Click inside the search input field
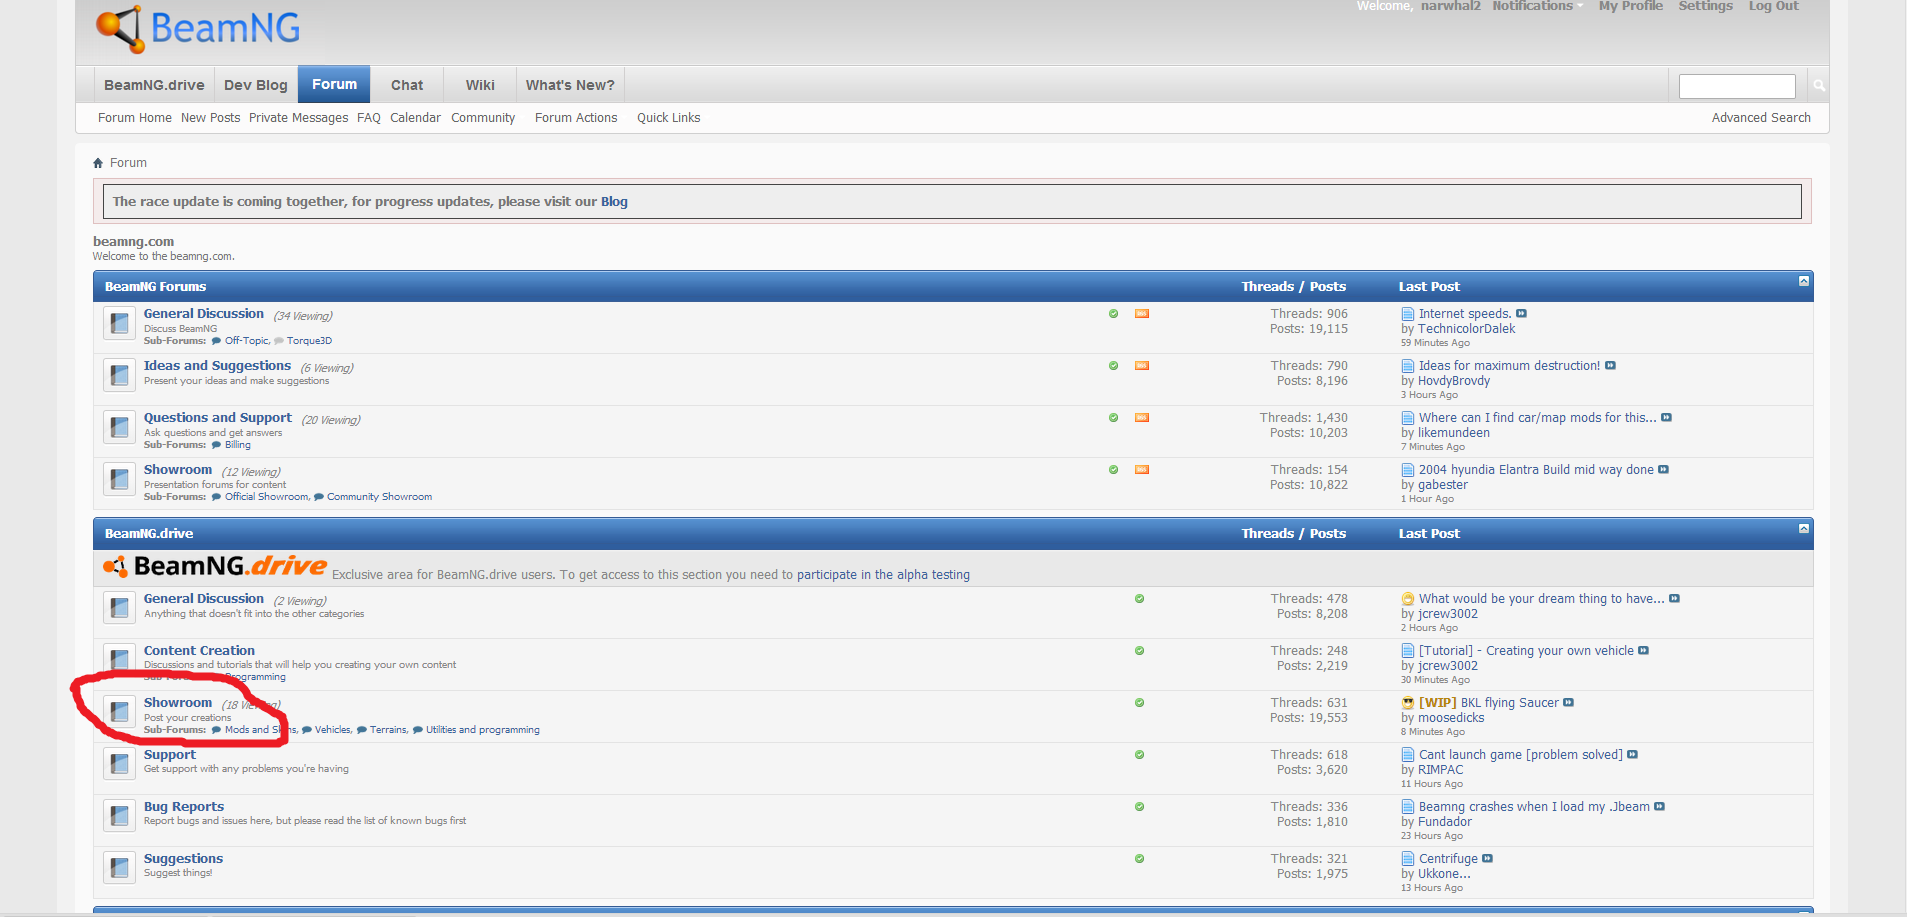1907x917 pixels. tap(1737, 86)
